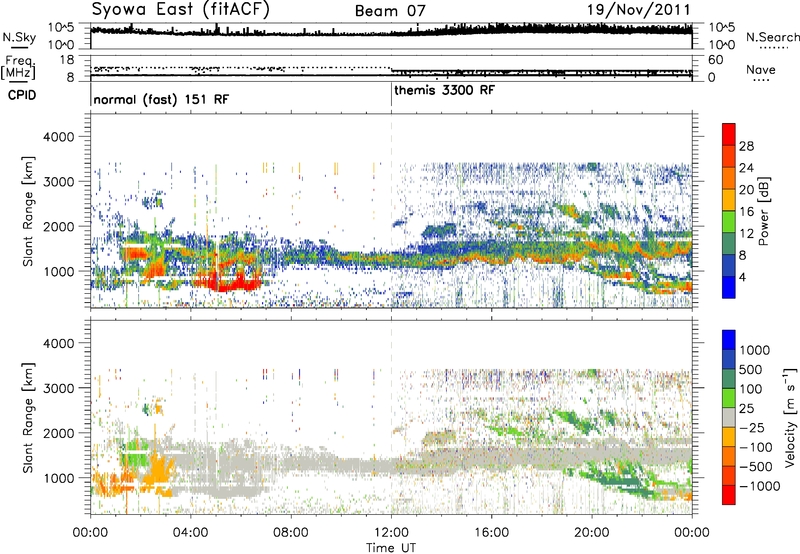Click the red bottom segment of Velocity colorbar
800x554 pixels.
pos(729,495)
